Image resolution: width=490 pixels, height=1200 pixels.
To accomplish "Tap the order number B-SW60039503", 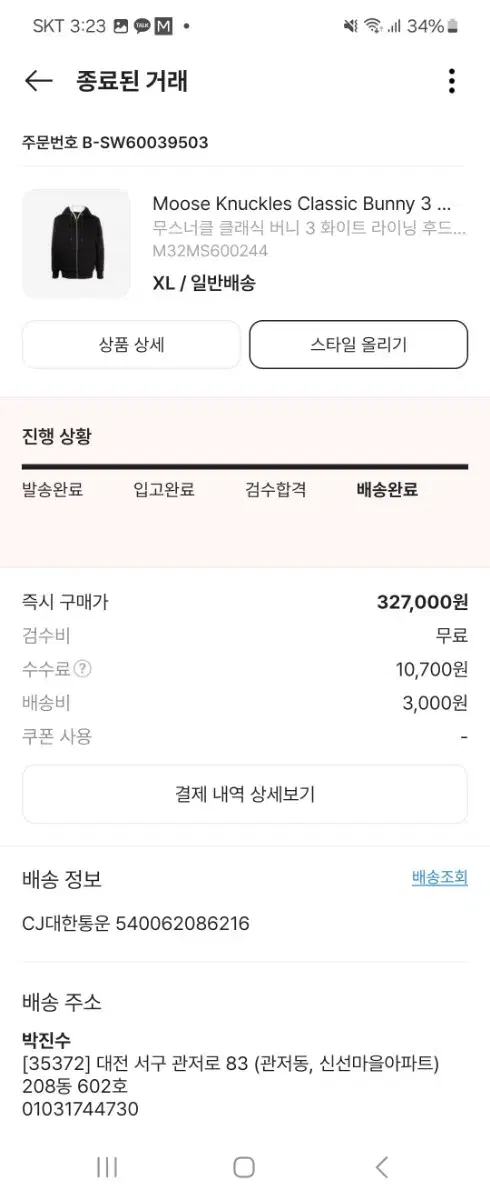I will click(x=115, y=142).
